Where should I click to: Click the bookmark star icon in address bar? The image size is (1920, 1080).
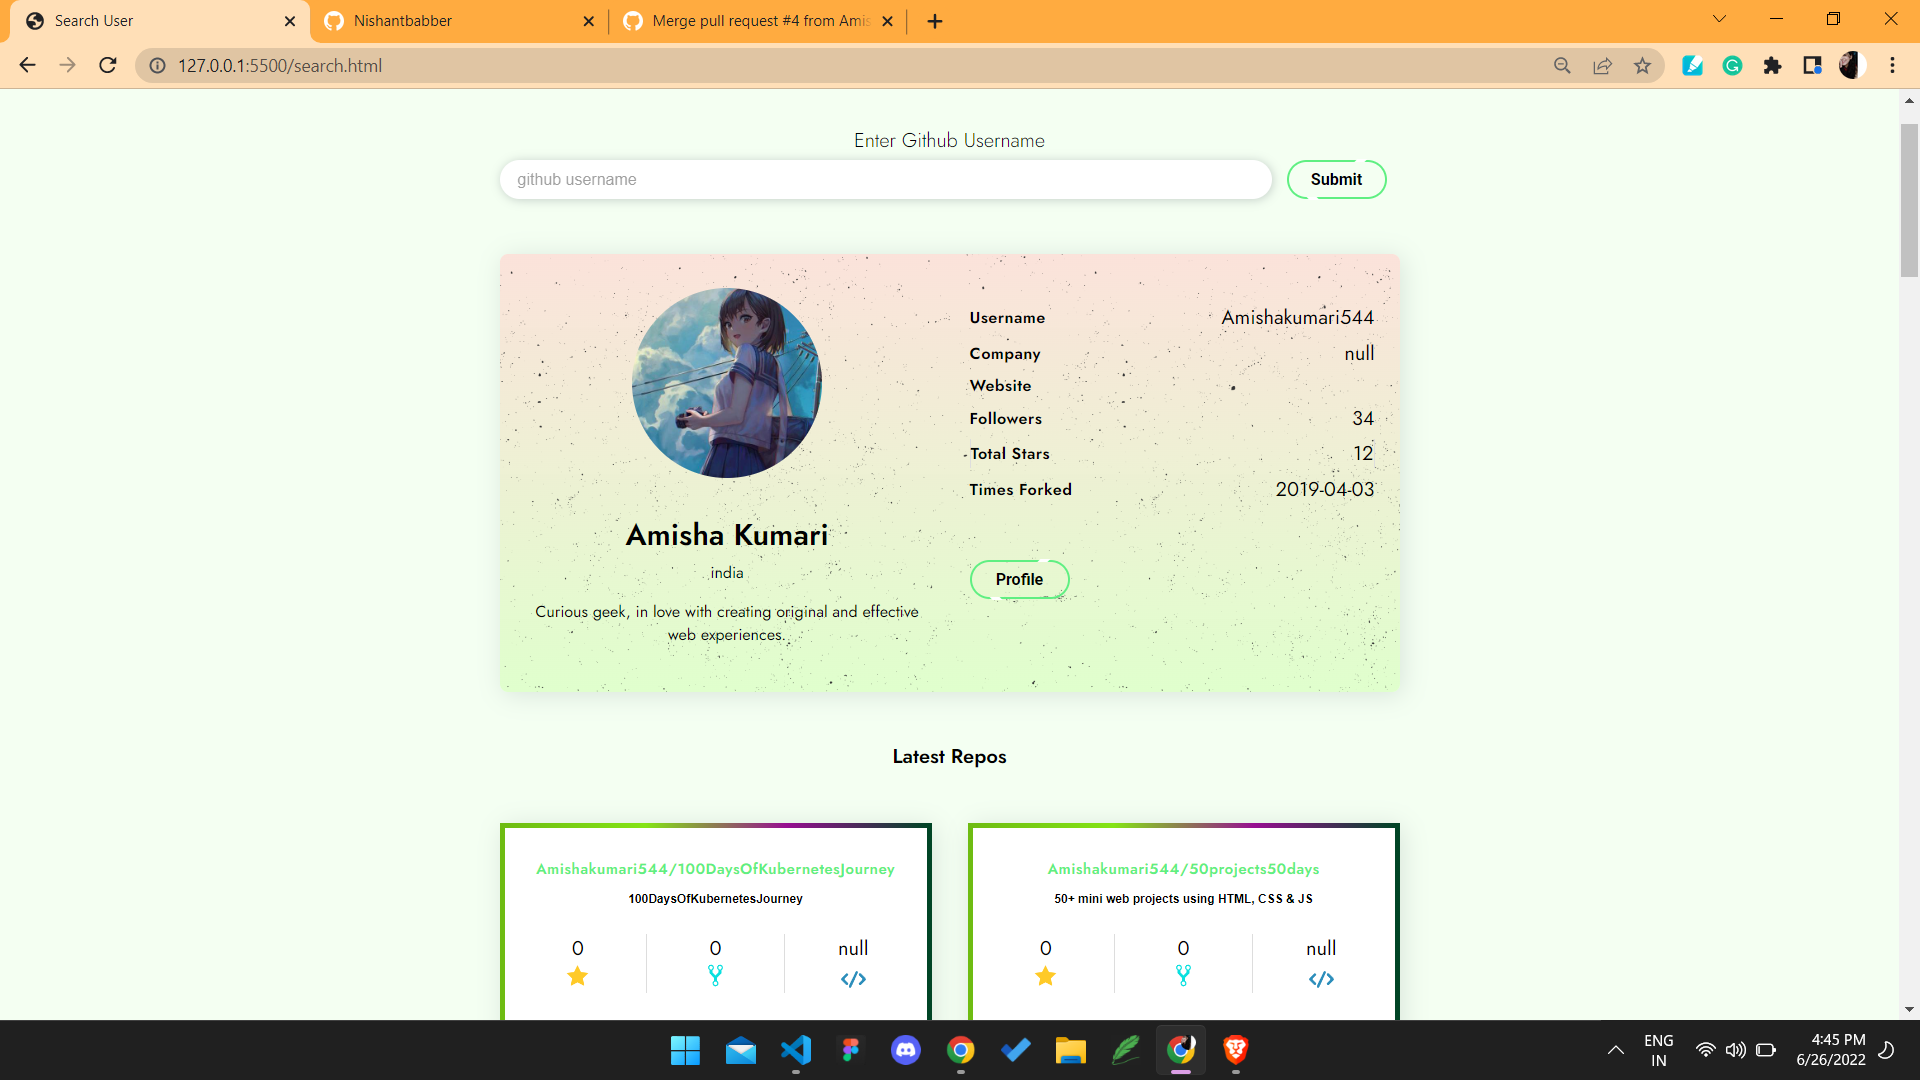coord(1642,66)
